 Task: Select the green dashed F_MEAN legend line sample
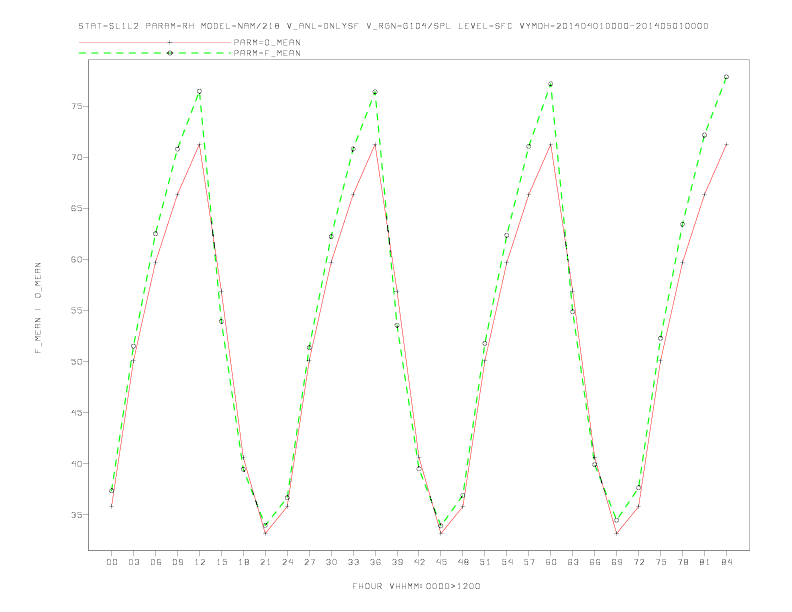[x=155, y=53]
